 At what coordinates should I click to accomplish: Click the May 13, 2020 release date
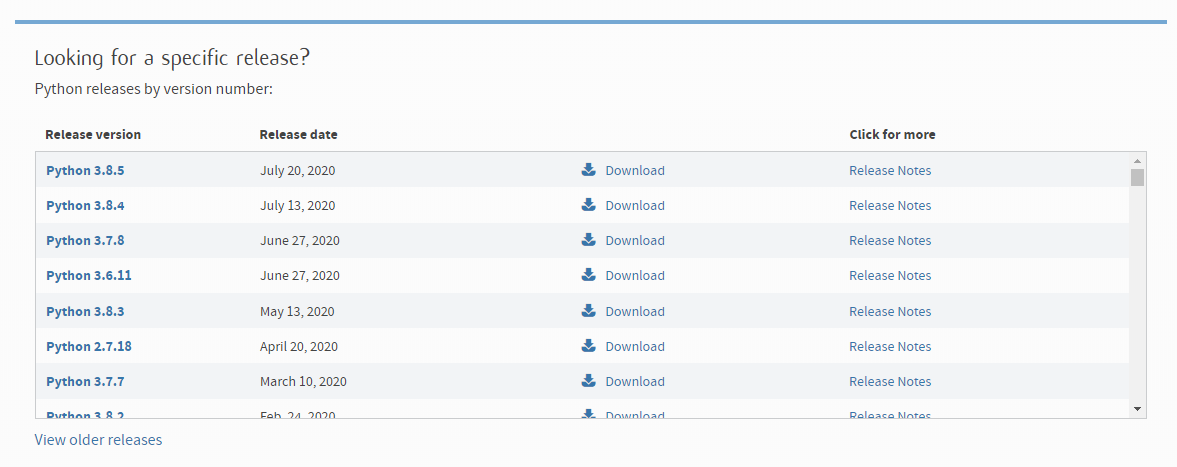[x=297, y=312]
